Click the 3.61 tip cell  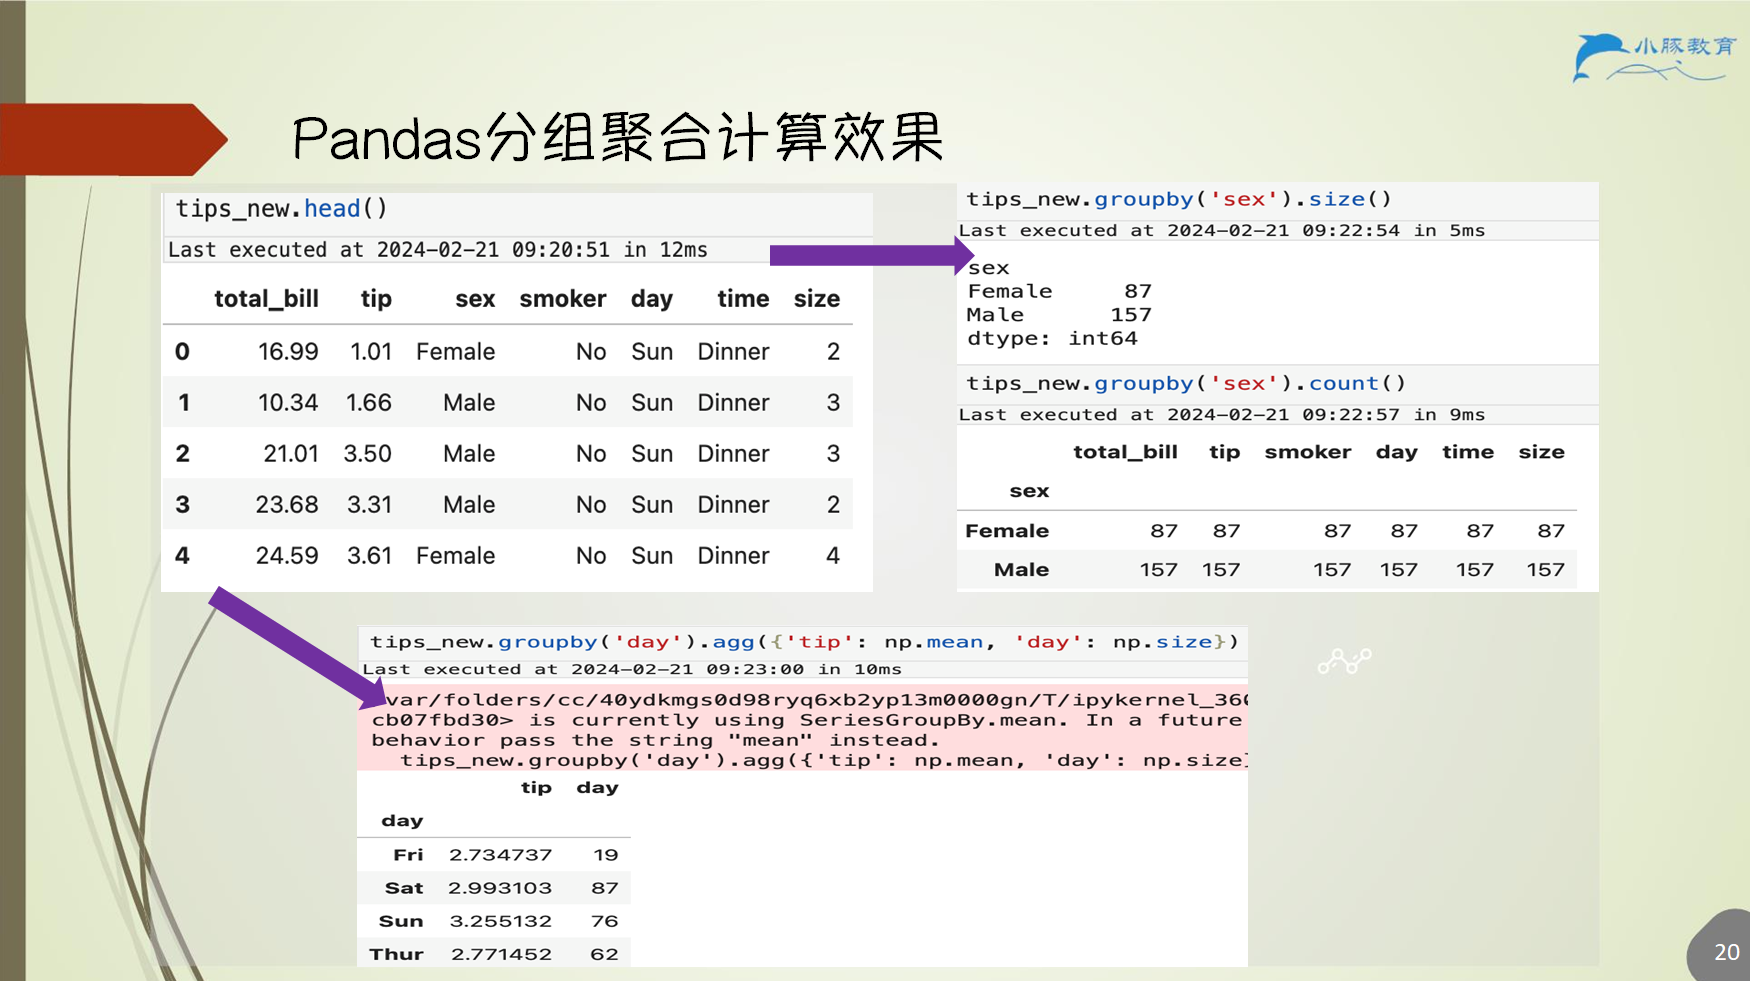point(369,556)
